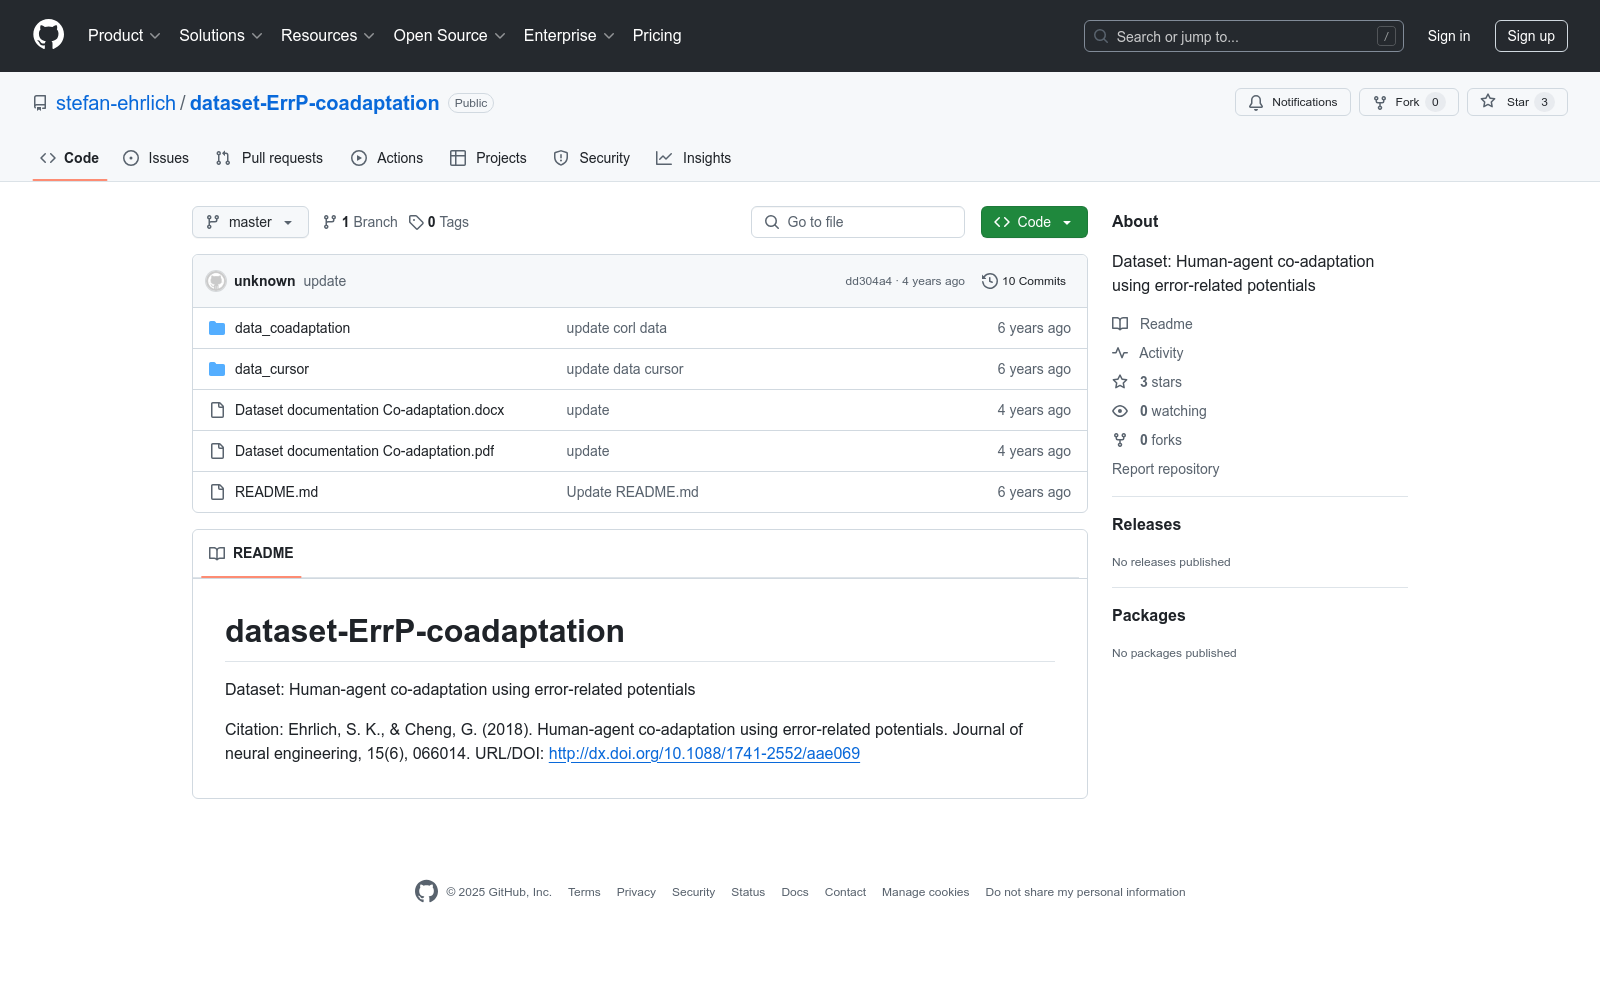Click the 'Update README.md' commit message
This screenshot has height=1000, width=1600.
(632, 492)
